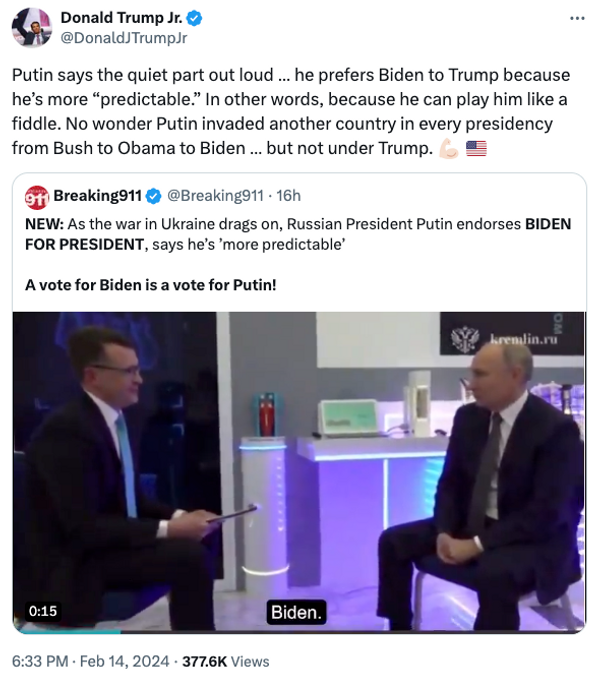
Task: Open the quoted tweet's 16h timestamp
Action: coord(288,196)
